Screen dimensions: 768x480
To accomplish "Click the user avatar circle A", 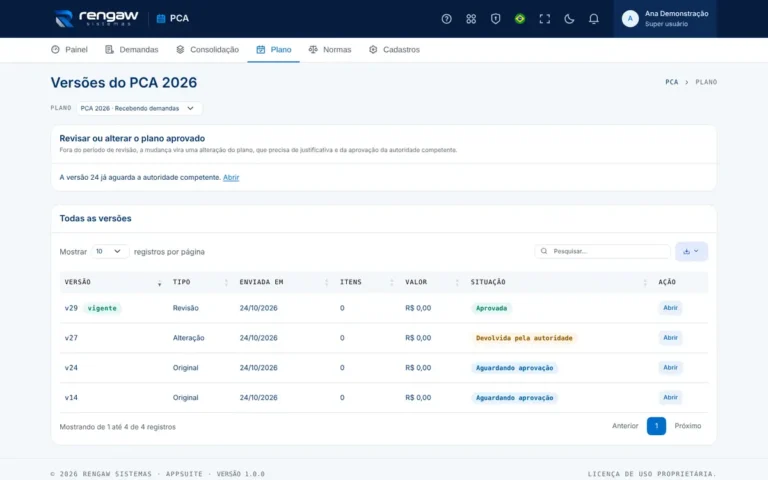I will pos(630,19).
